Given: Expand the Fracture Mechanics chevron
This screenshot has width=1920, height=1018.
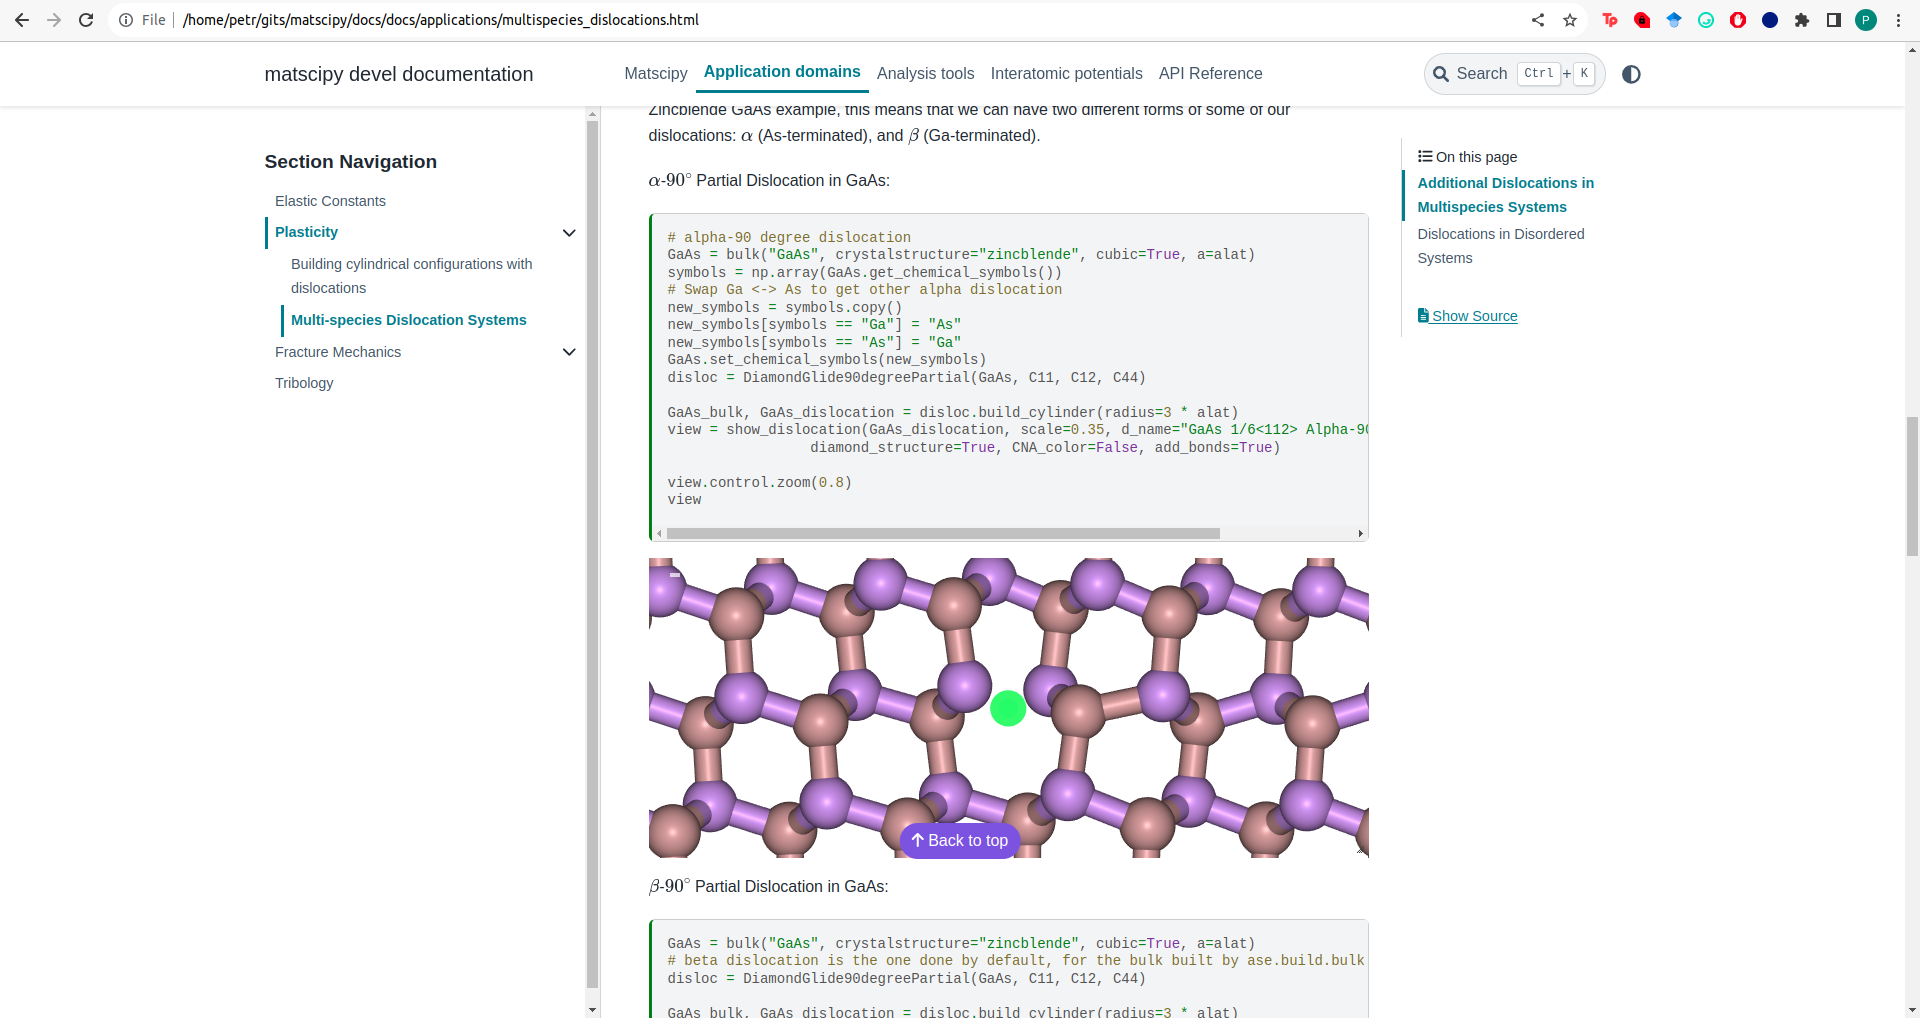Looking at the screenshot, I should click(x=569, y=352).
